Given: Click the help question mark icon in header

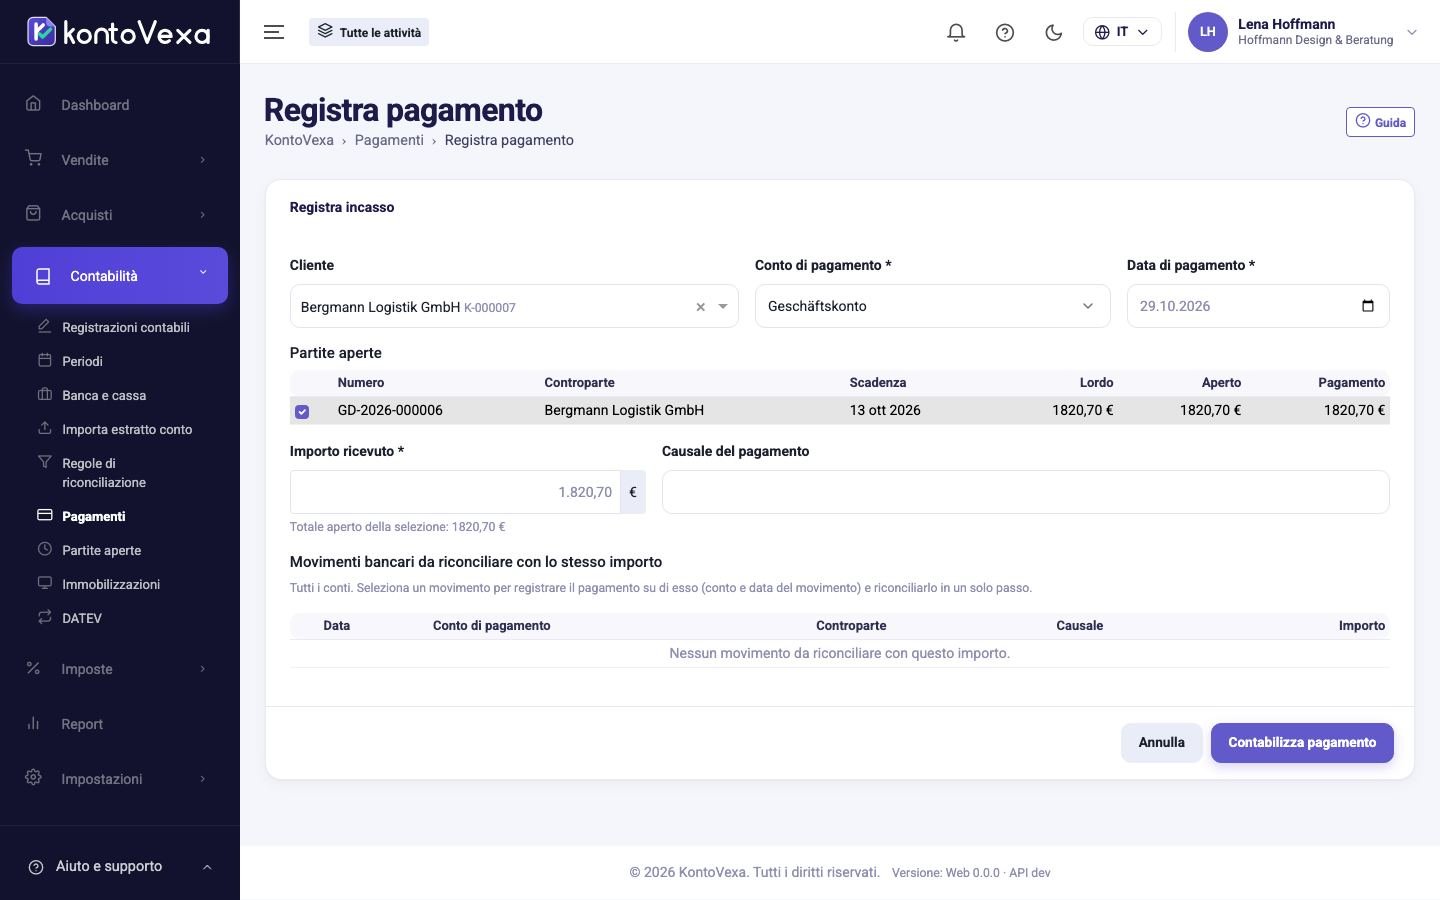Looking at the screenshot, I should [1005, 32].
